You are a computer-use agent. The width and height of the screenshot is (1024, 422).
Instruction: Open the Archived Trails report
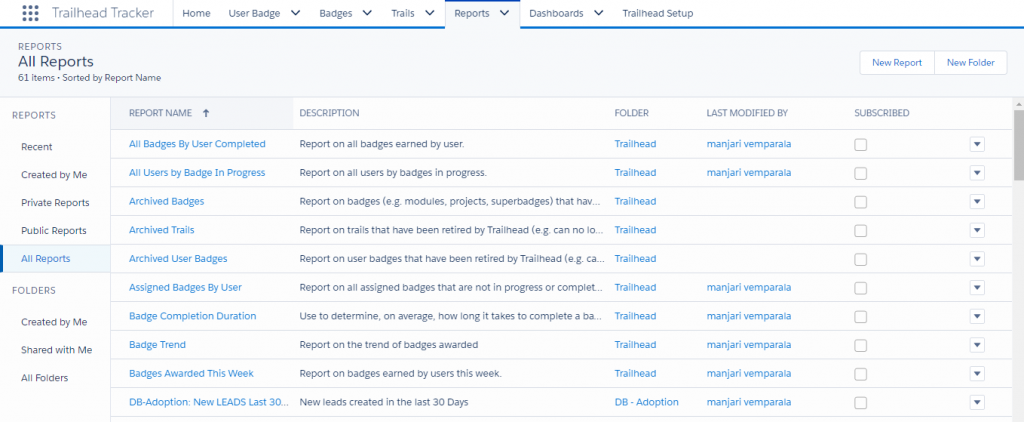coord(161,231)
